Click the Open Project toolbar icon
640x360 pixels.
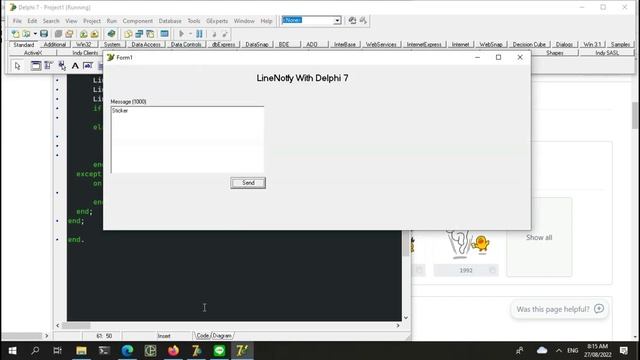click(x=69, y=34)
